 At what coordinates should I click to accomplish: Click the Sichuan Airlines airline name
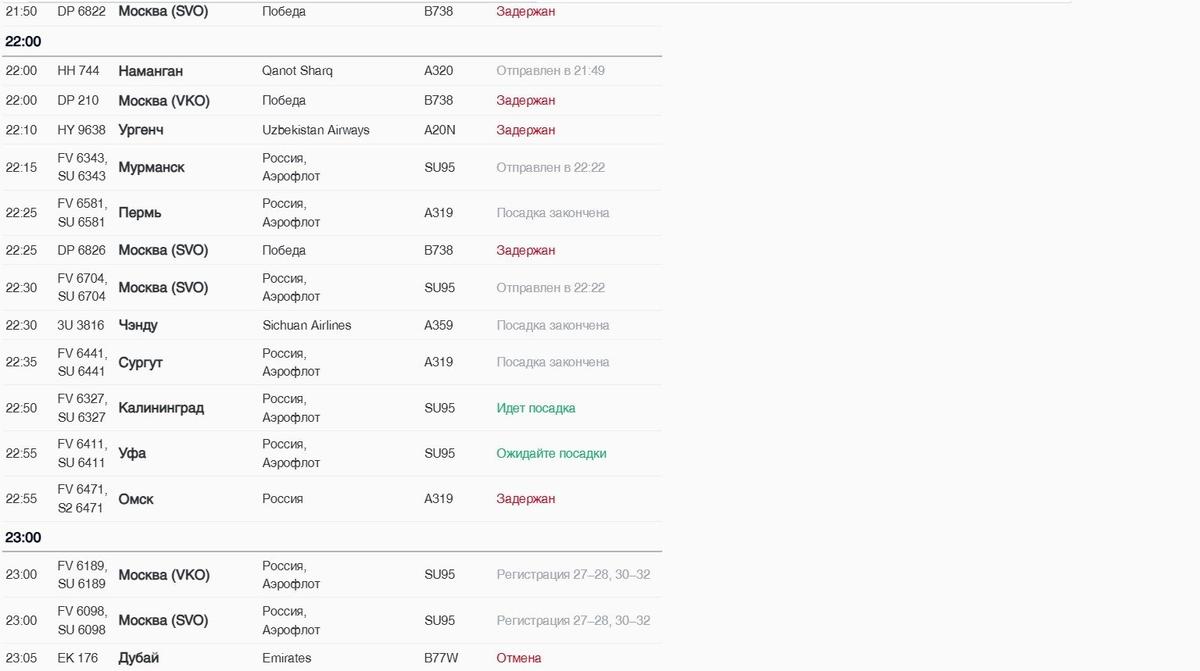tap(306, 325)
